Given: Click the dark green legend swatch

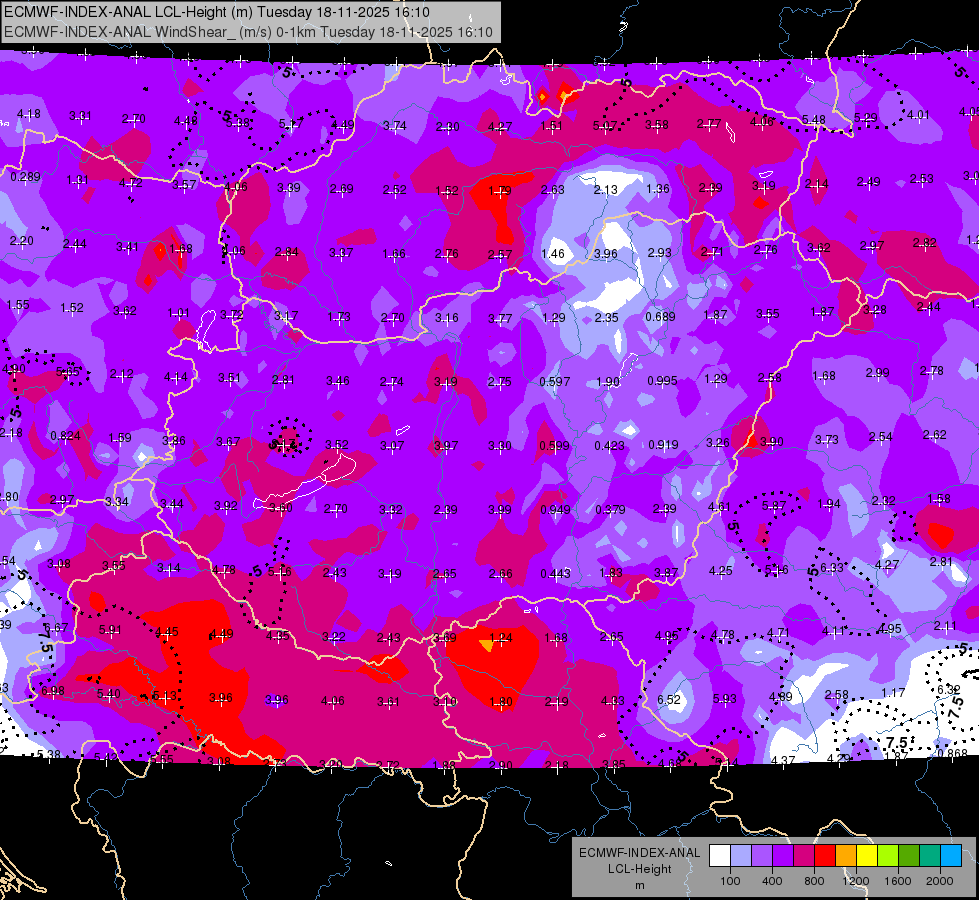Looking at the screenshot, I should (909, 856).
